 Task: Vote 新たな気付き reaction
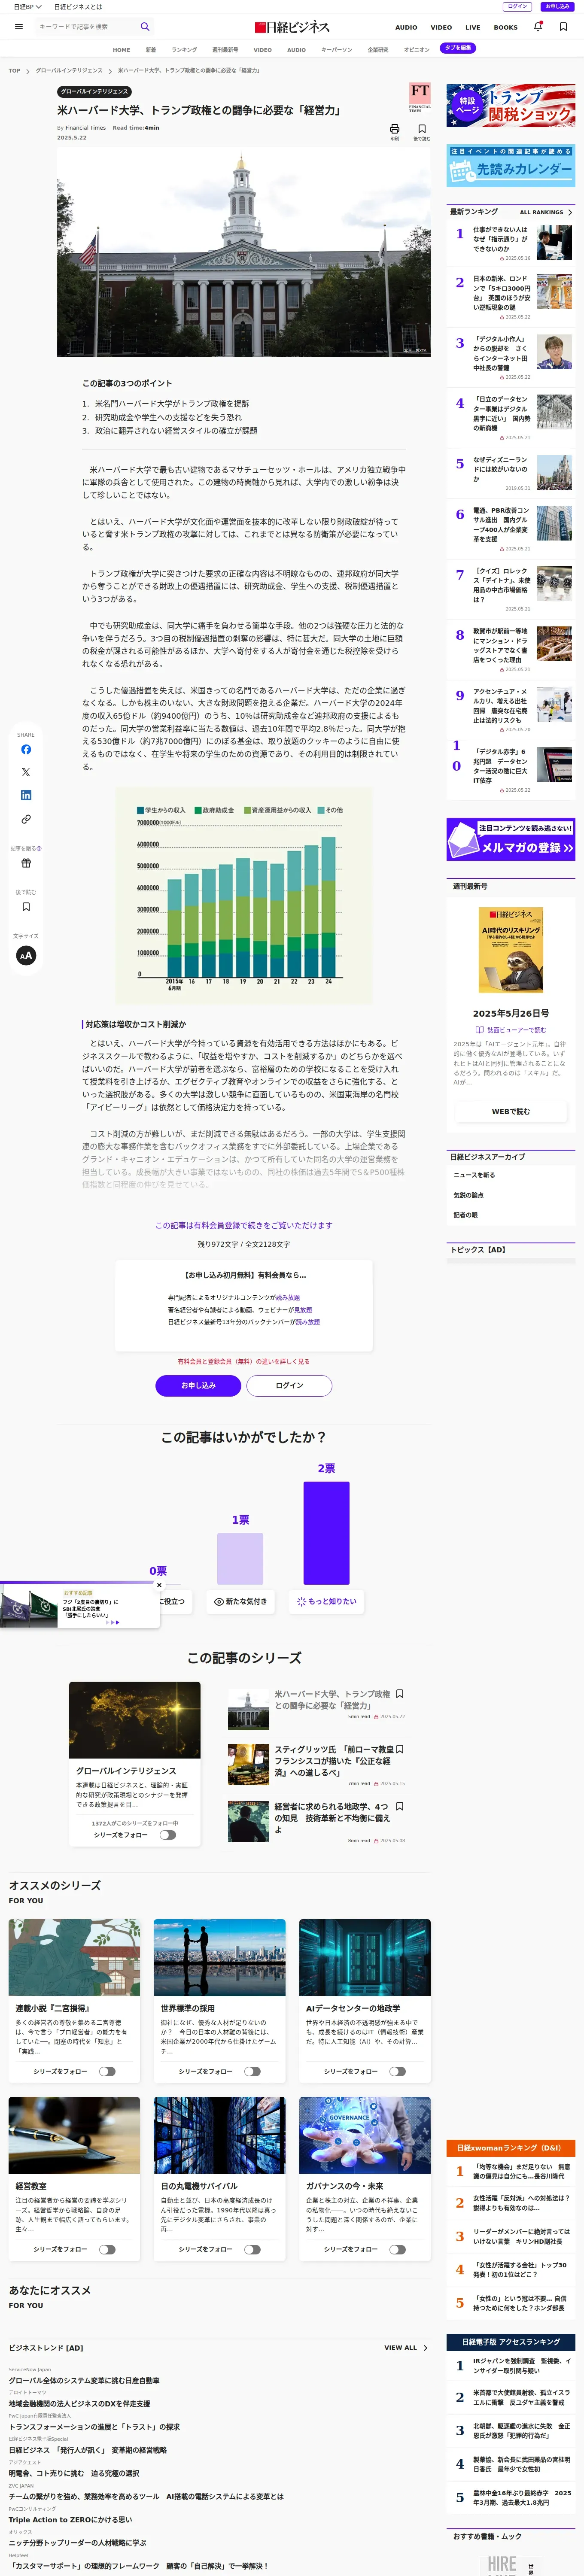(241, 1601)
